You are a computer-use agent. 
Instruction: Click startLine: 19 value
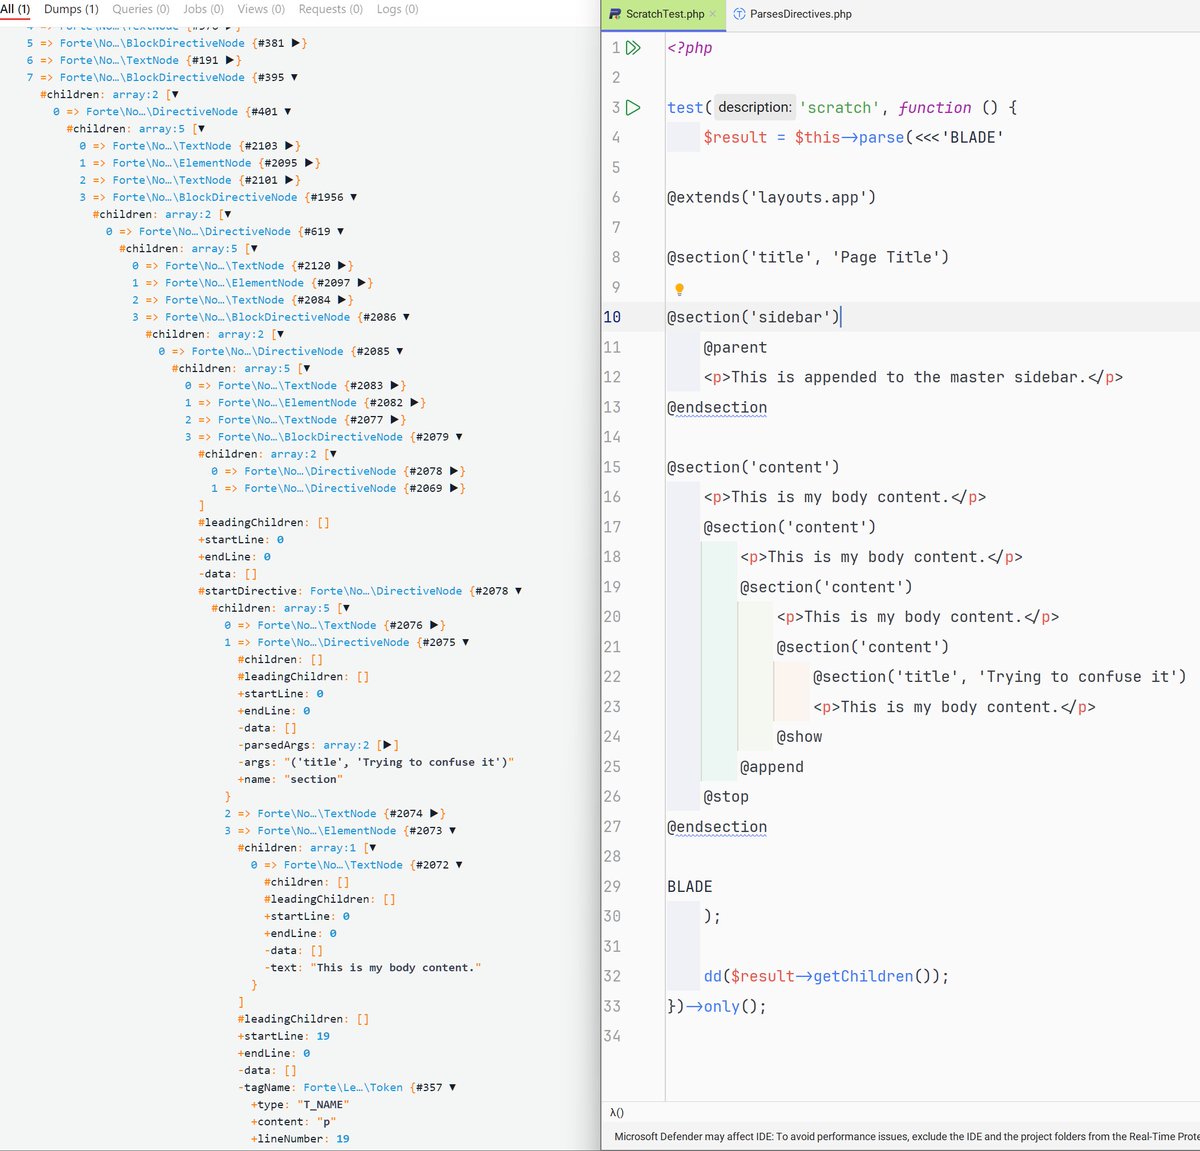coord(323,1036)
